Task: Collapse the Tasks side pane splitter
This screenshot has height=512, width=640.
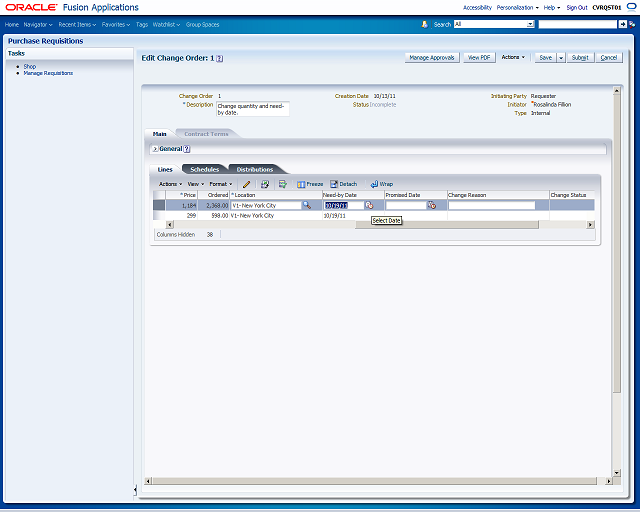Action: pyautogui.click(x=135, y=490)
